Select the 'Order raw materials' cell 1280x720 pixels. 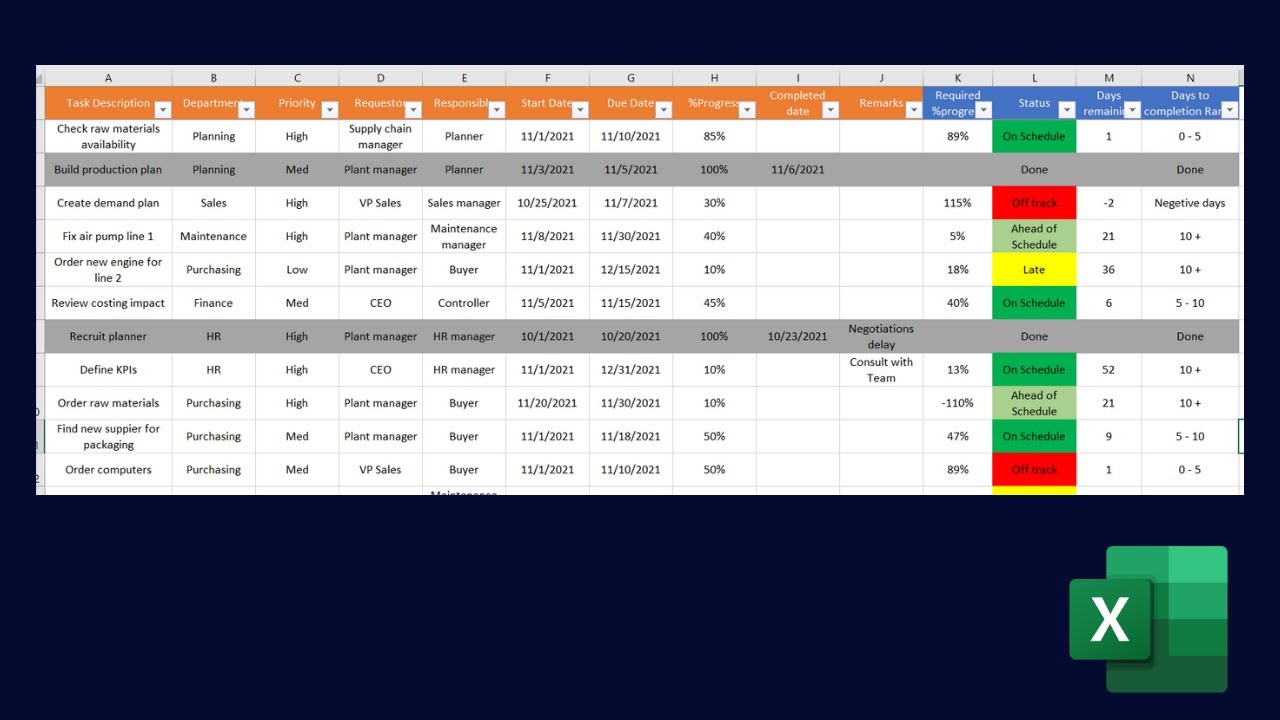[108, 403]
